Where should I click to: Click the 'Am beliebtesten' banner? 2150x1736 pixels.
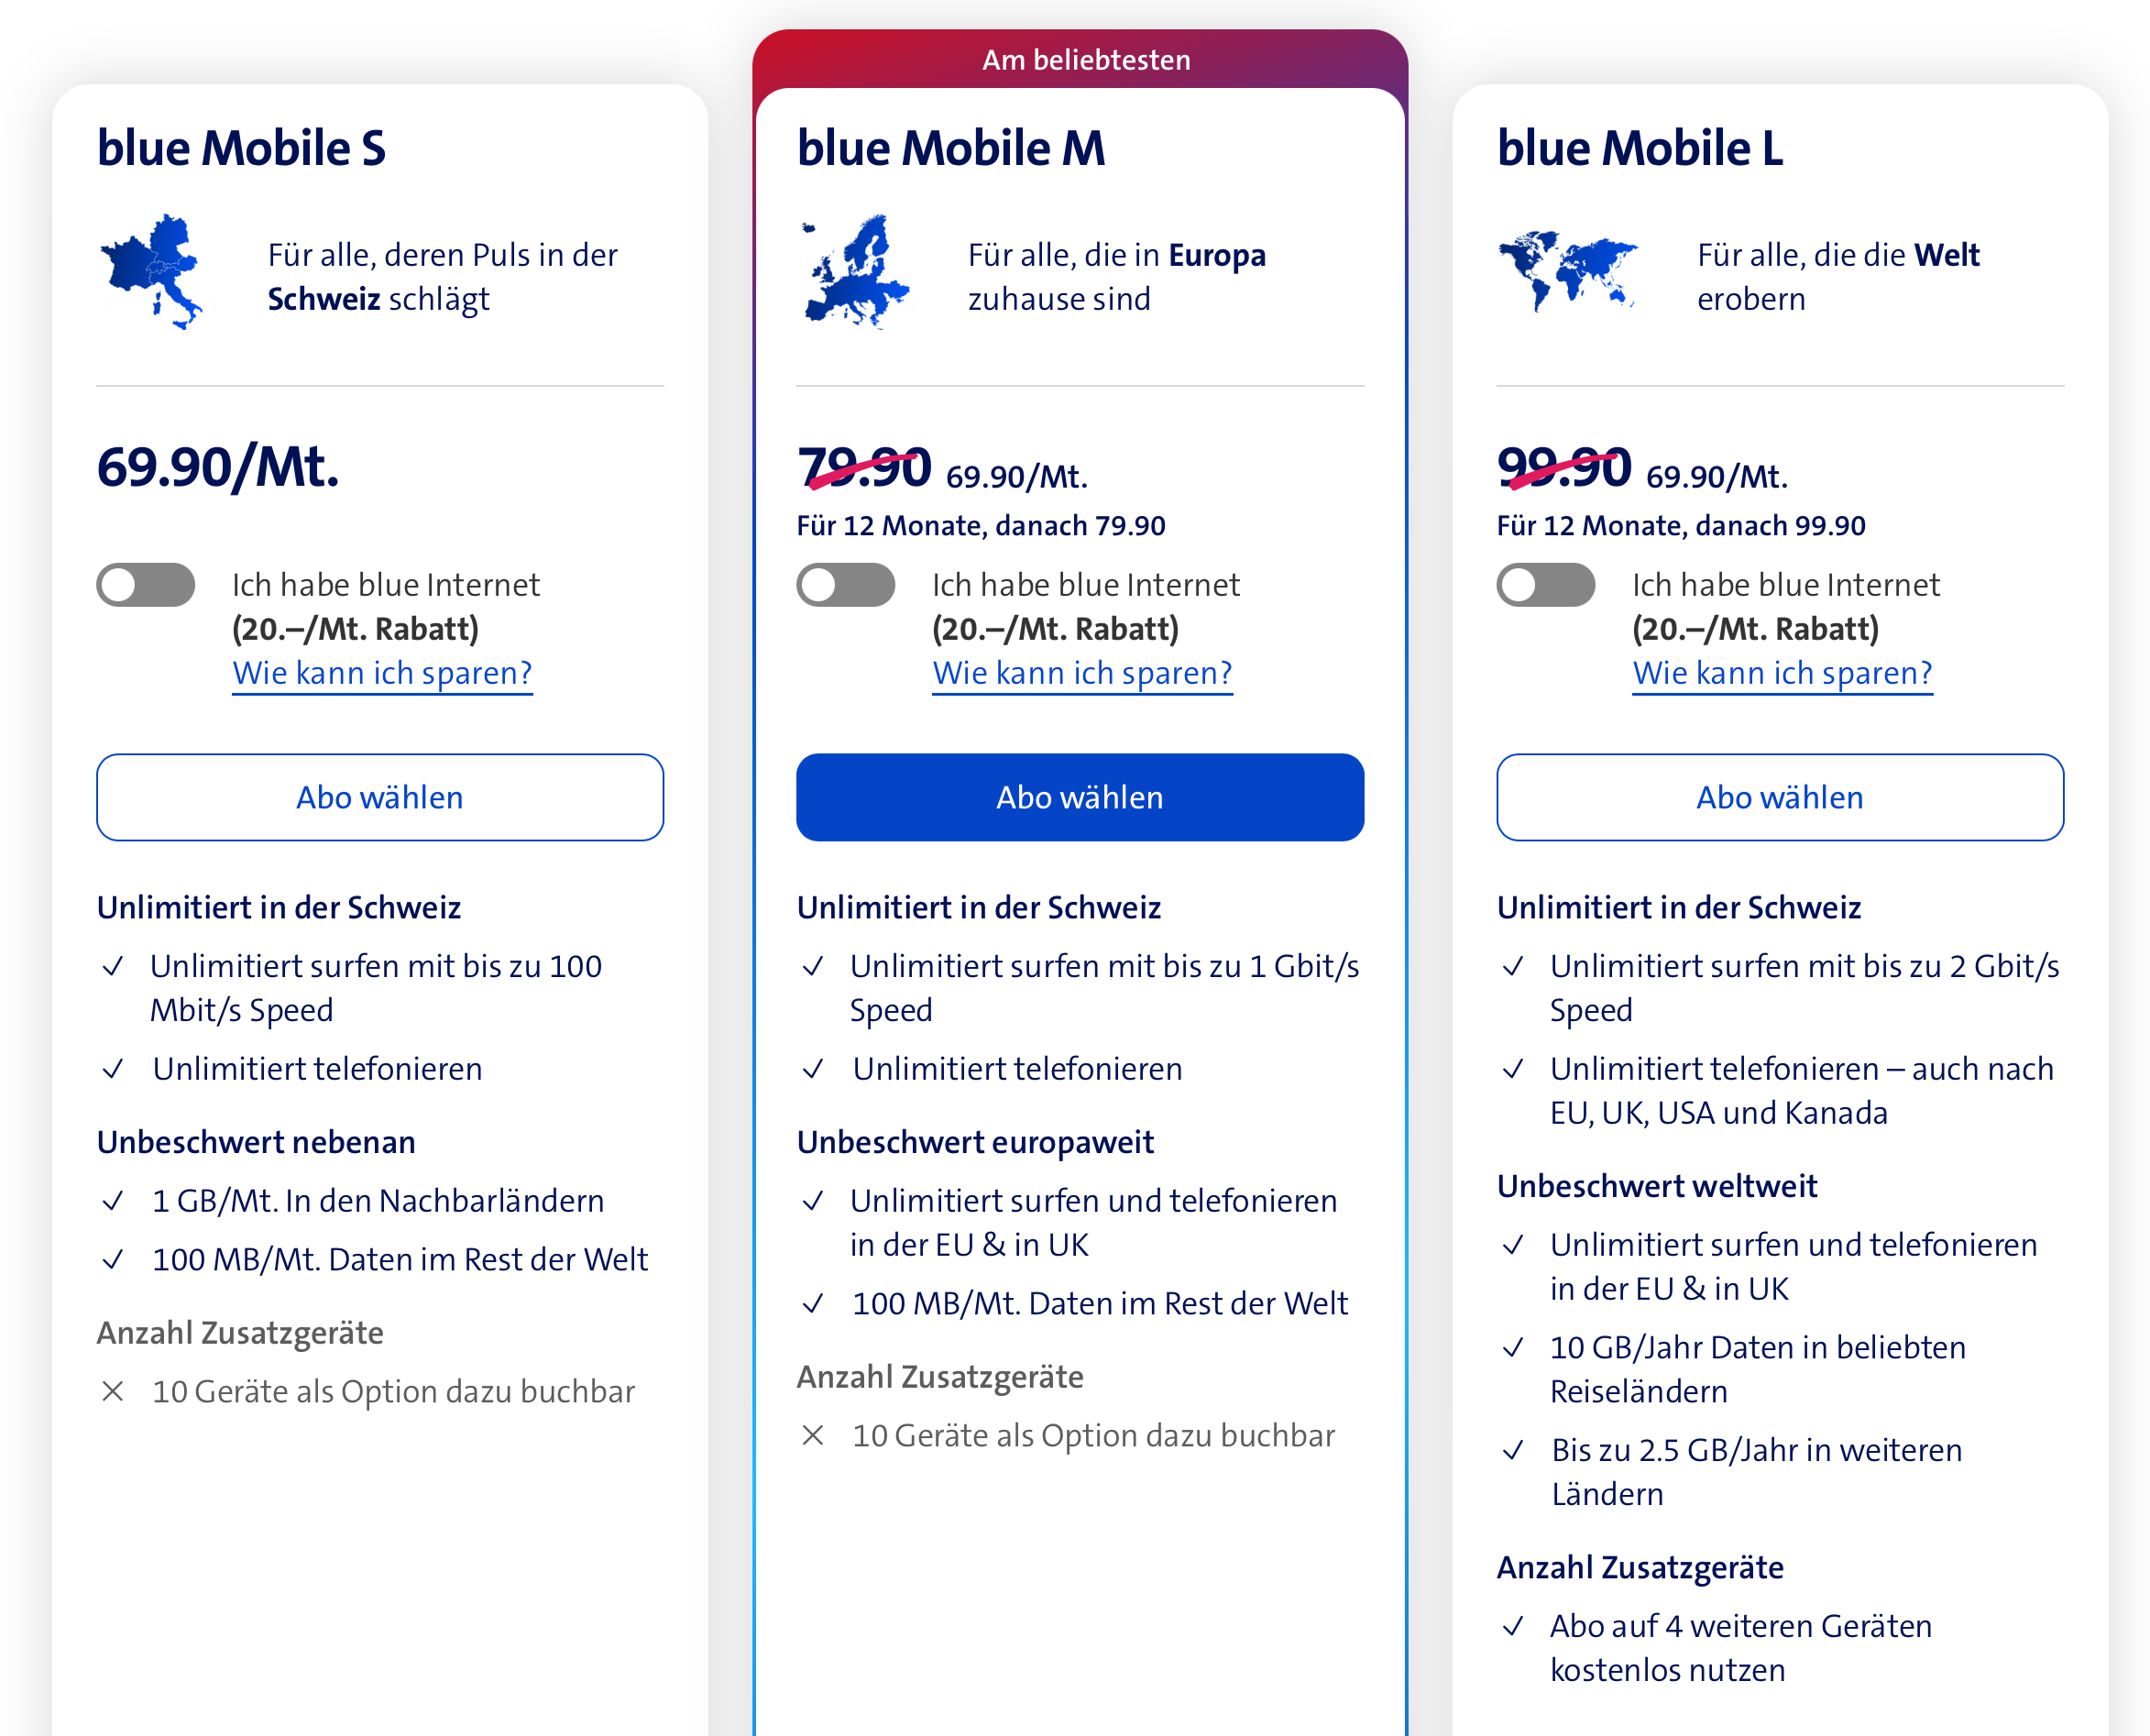1086,60
